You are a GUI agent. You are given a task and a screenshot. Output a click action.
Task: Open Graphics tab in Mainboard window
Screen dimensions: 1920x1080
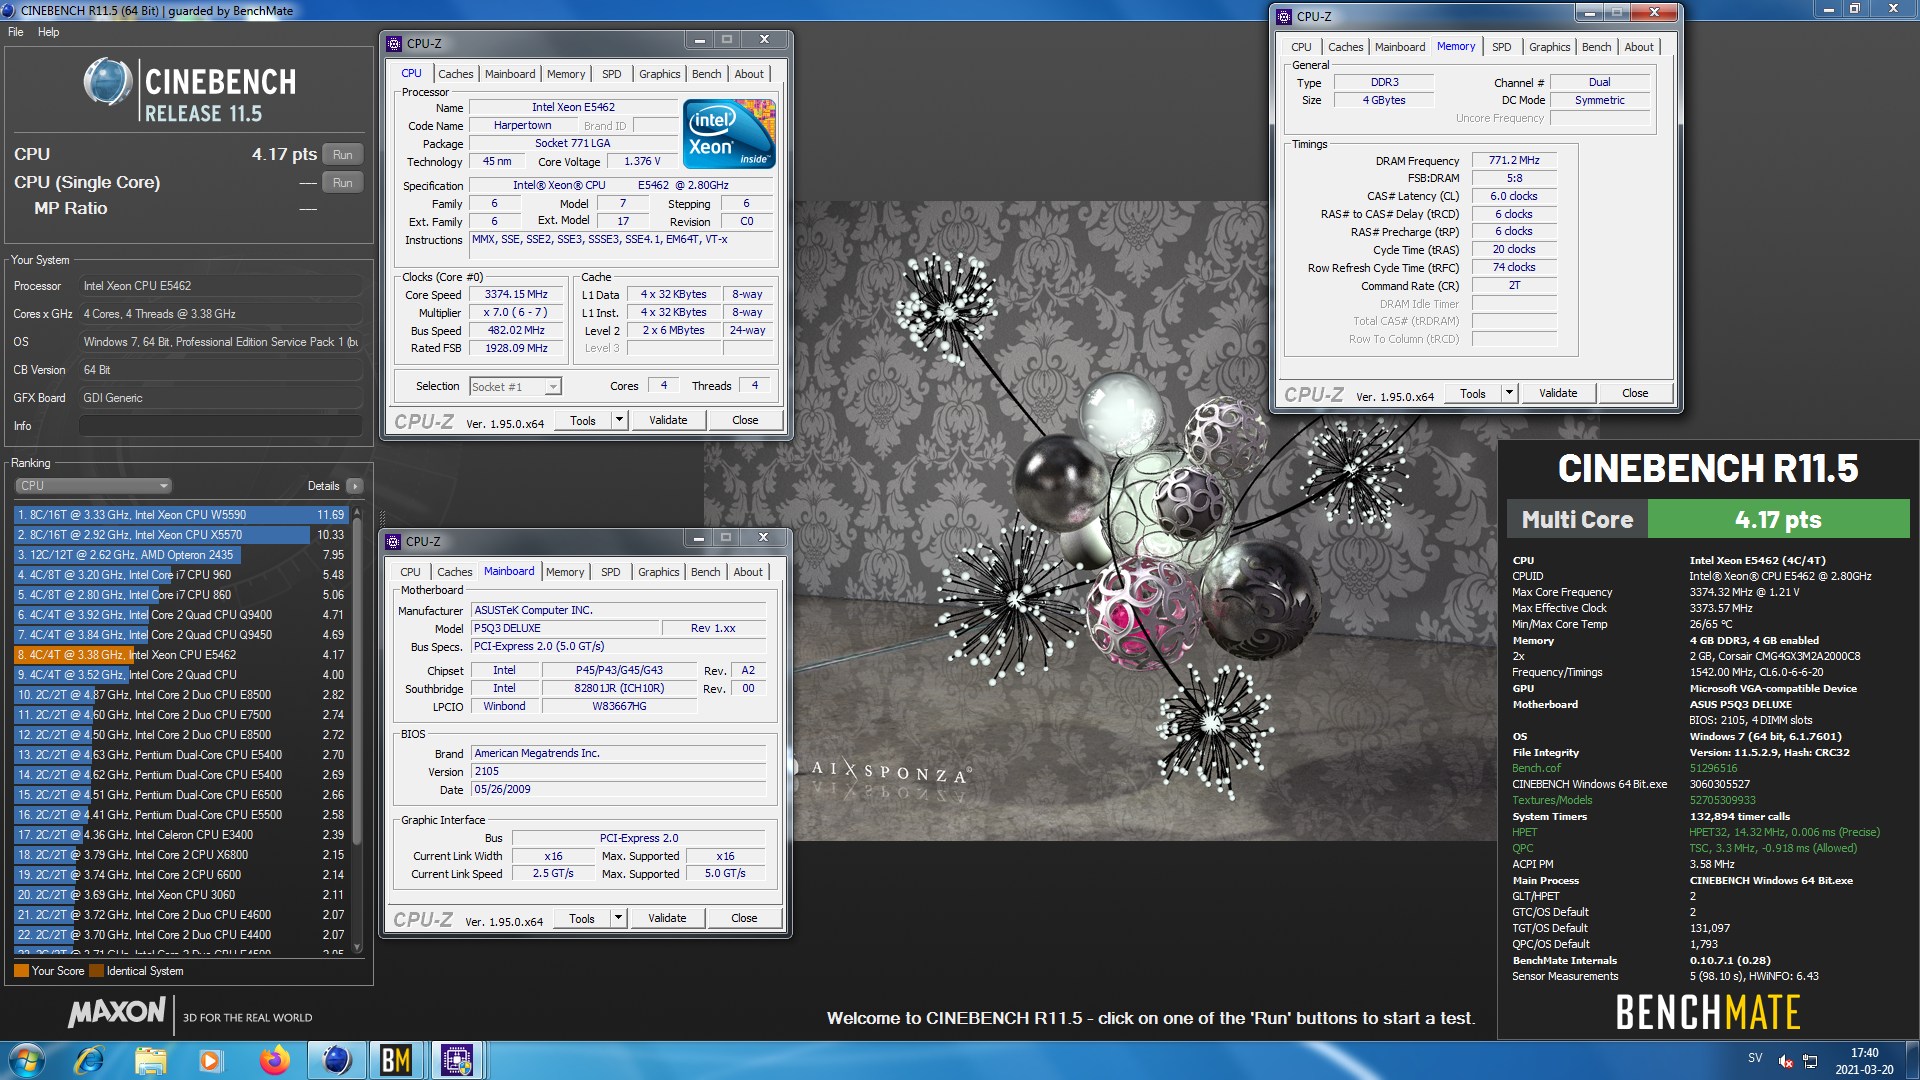[659, 572]
